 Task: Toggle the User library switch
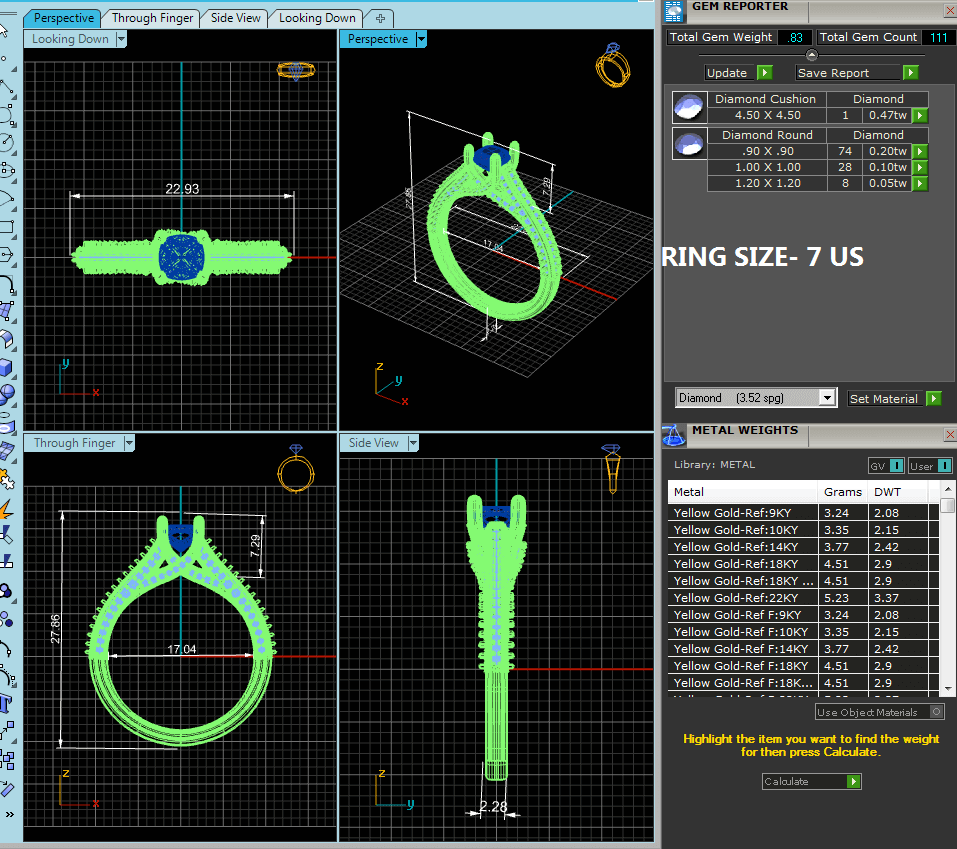[x=930, y=466]
